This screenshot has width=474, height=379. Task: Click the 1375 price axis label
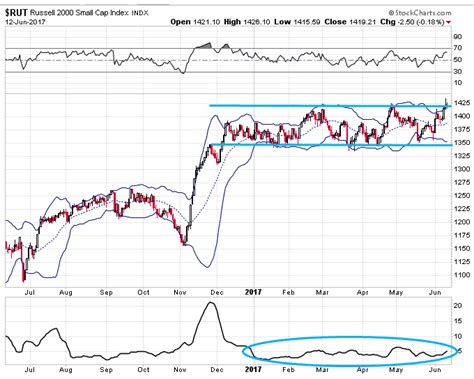coord(462,129)
